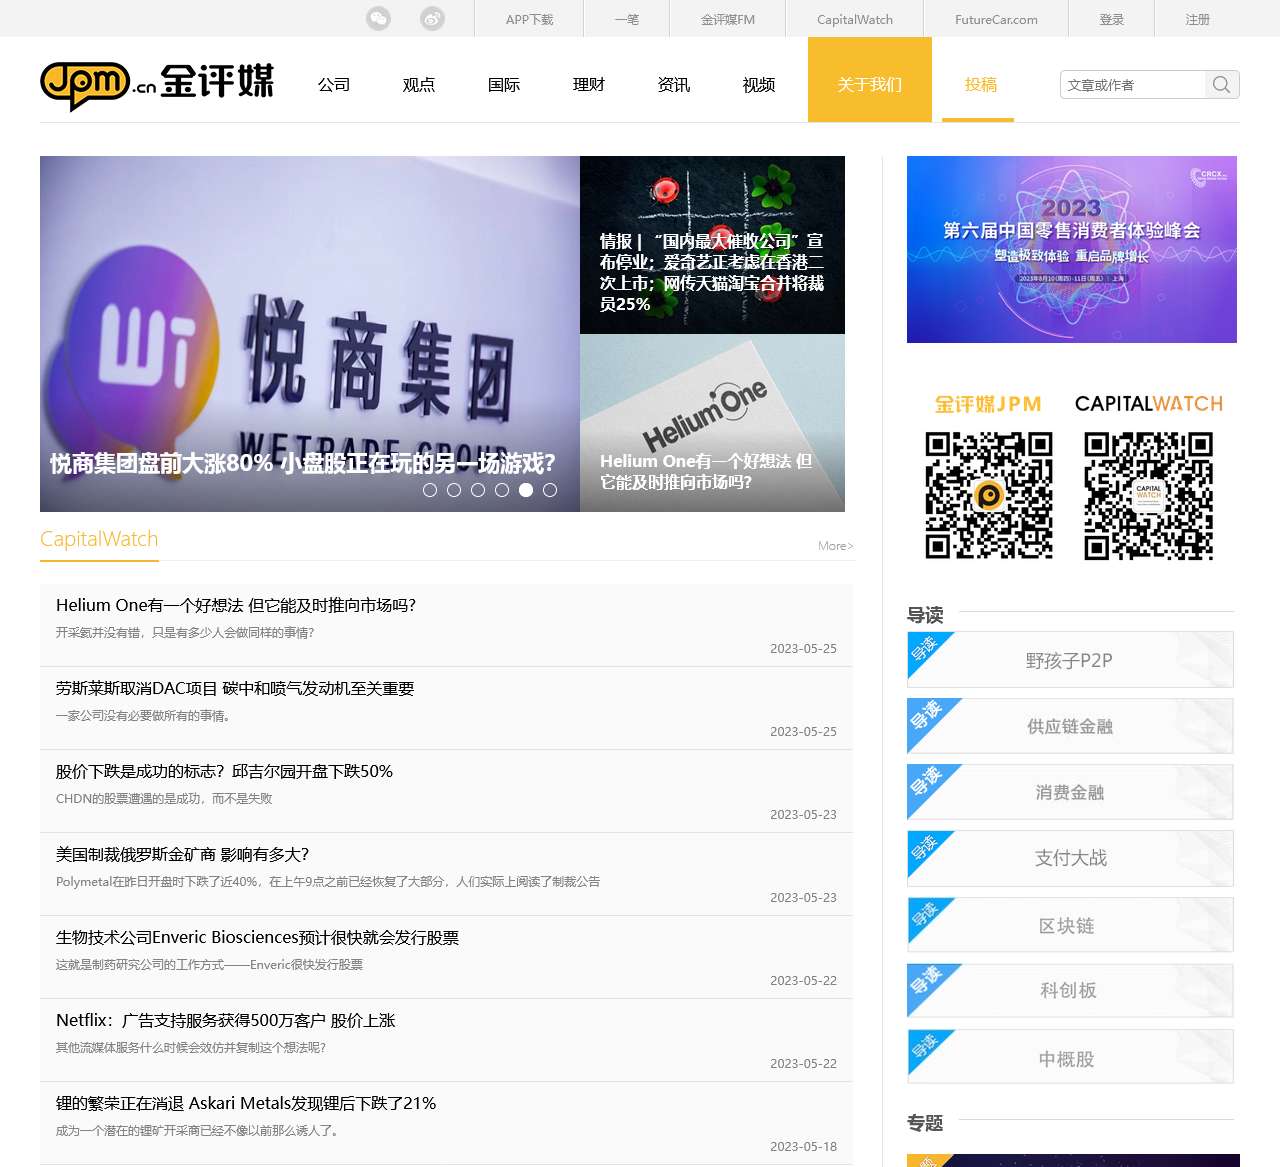Viewport: 1280px width, 1167px height.
Task: Select the first carousel dot
Action: pyautogui.click(x=431, y=490)
